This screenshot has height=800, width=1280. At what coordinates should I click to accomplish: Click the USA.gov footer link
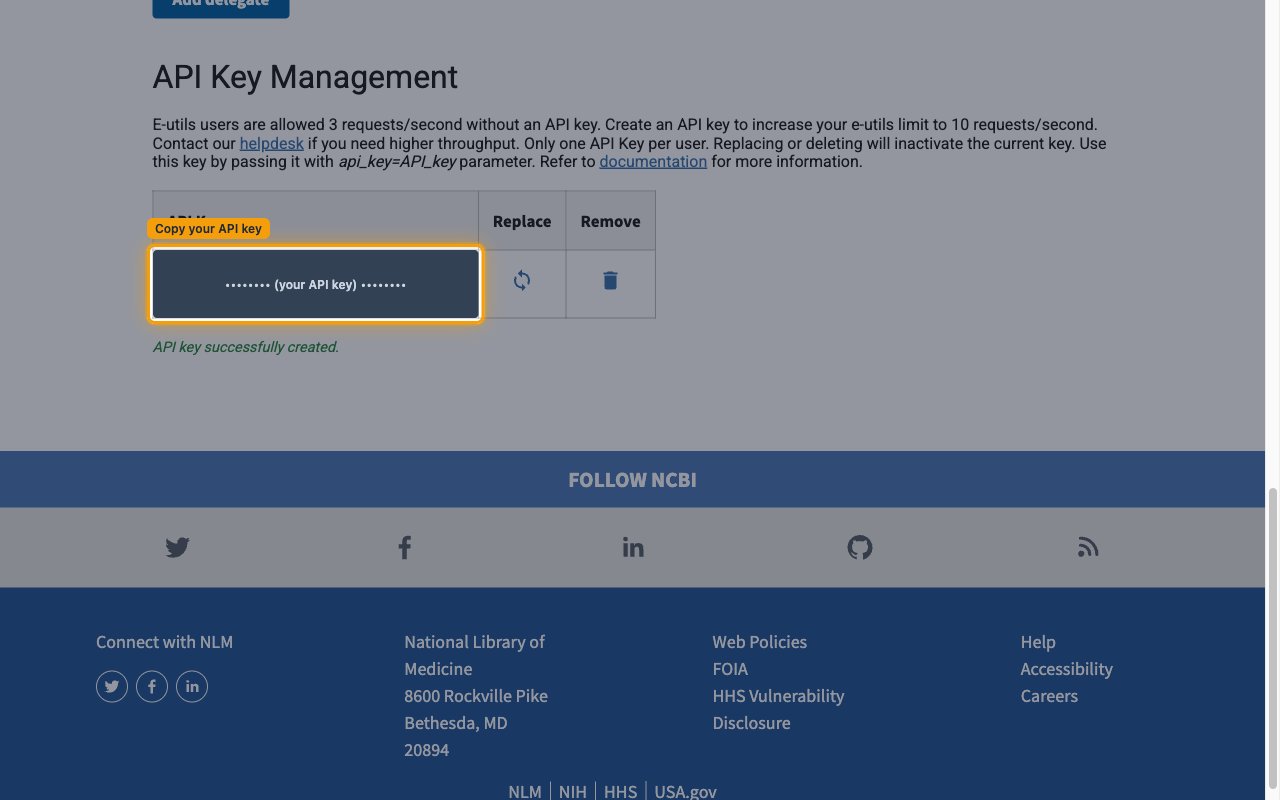pyautogui.click(x=685, y=791)
